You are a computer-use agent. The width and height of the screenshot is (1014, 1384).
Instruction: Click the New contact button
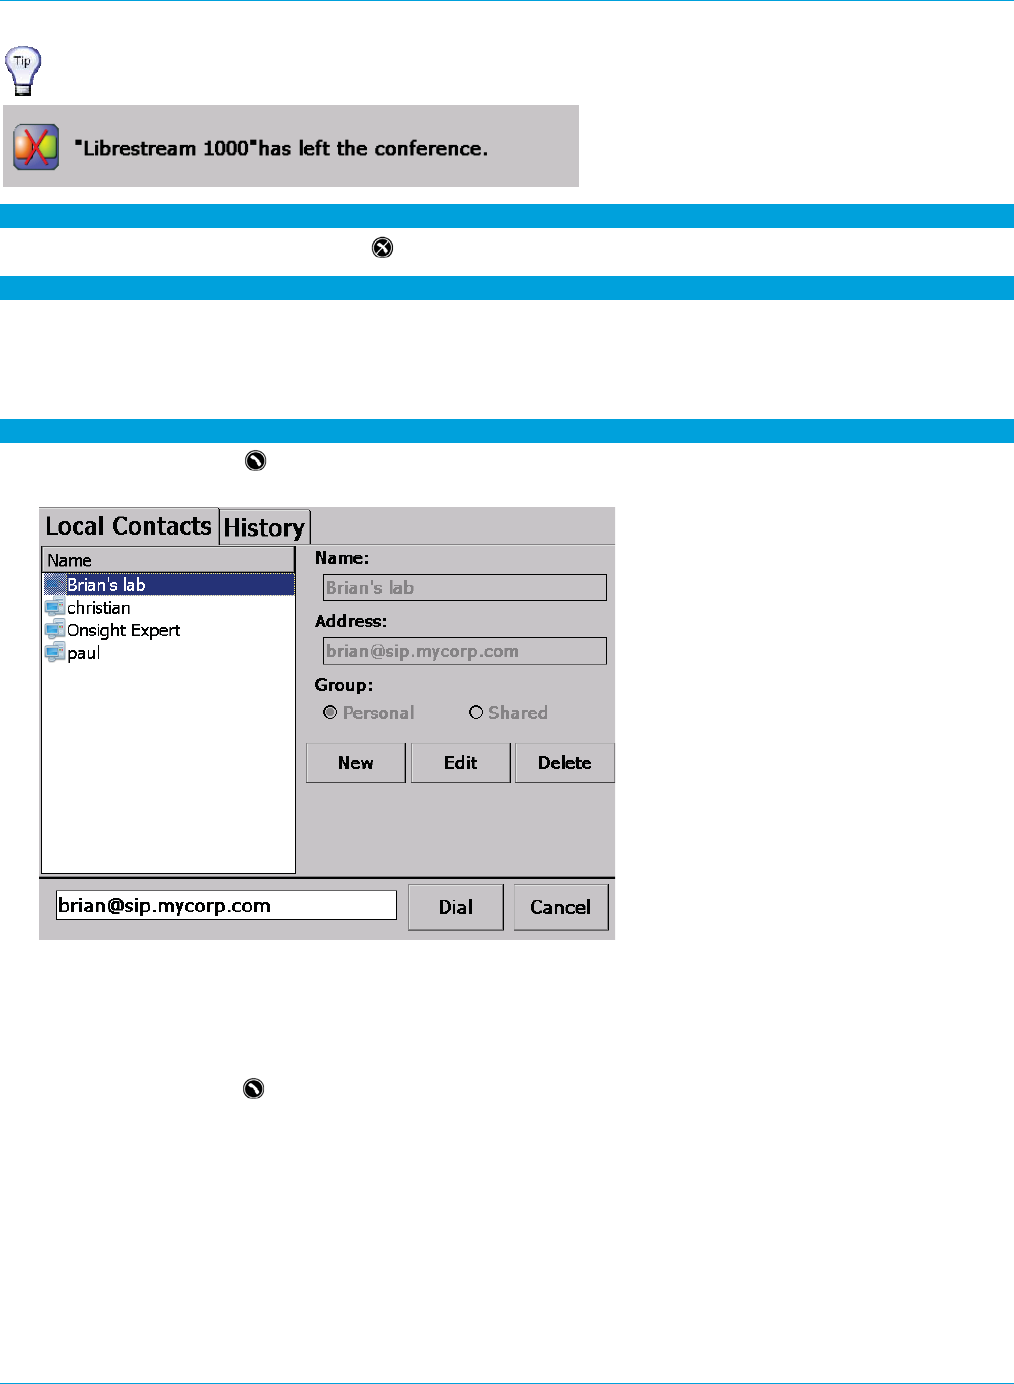click(356, 763)
